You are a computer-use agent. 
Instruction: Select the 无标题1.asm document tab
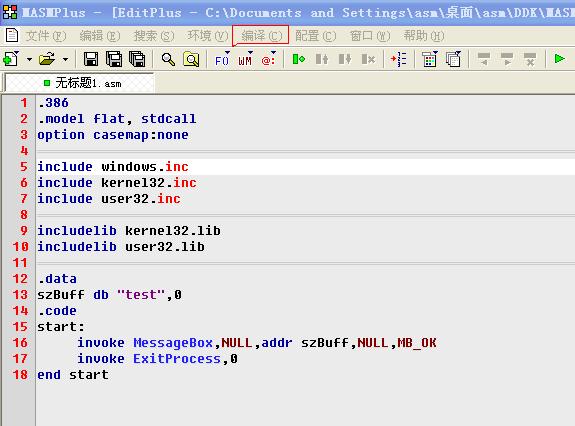tap(80, 83)
